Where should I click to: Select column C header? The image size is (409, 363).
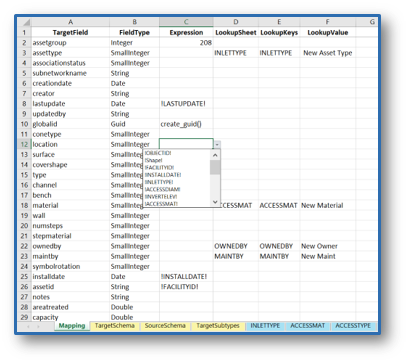click(x=186, y=22)
